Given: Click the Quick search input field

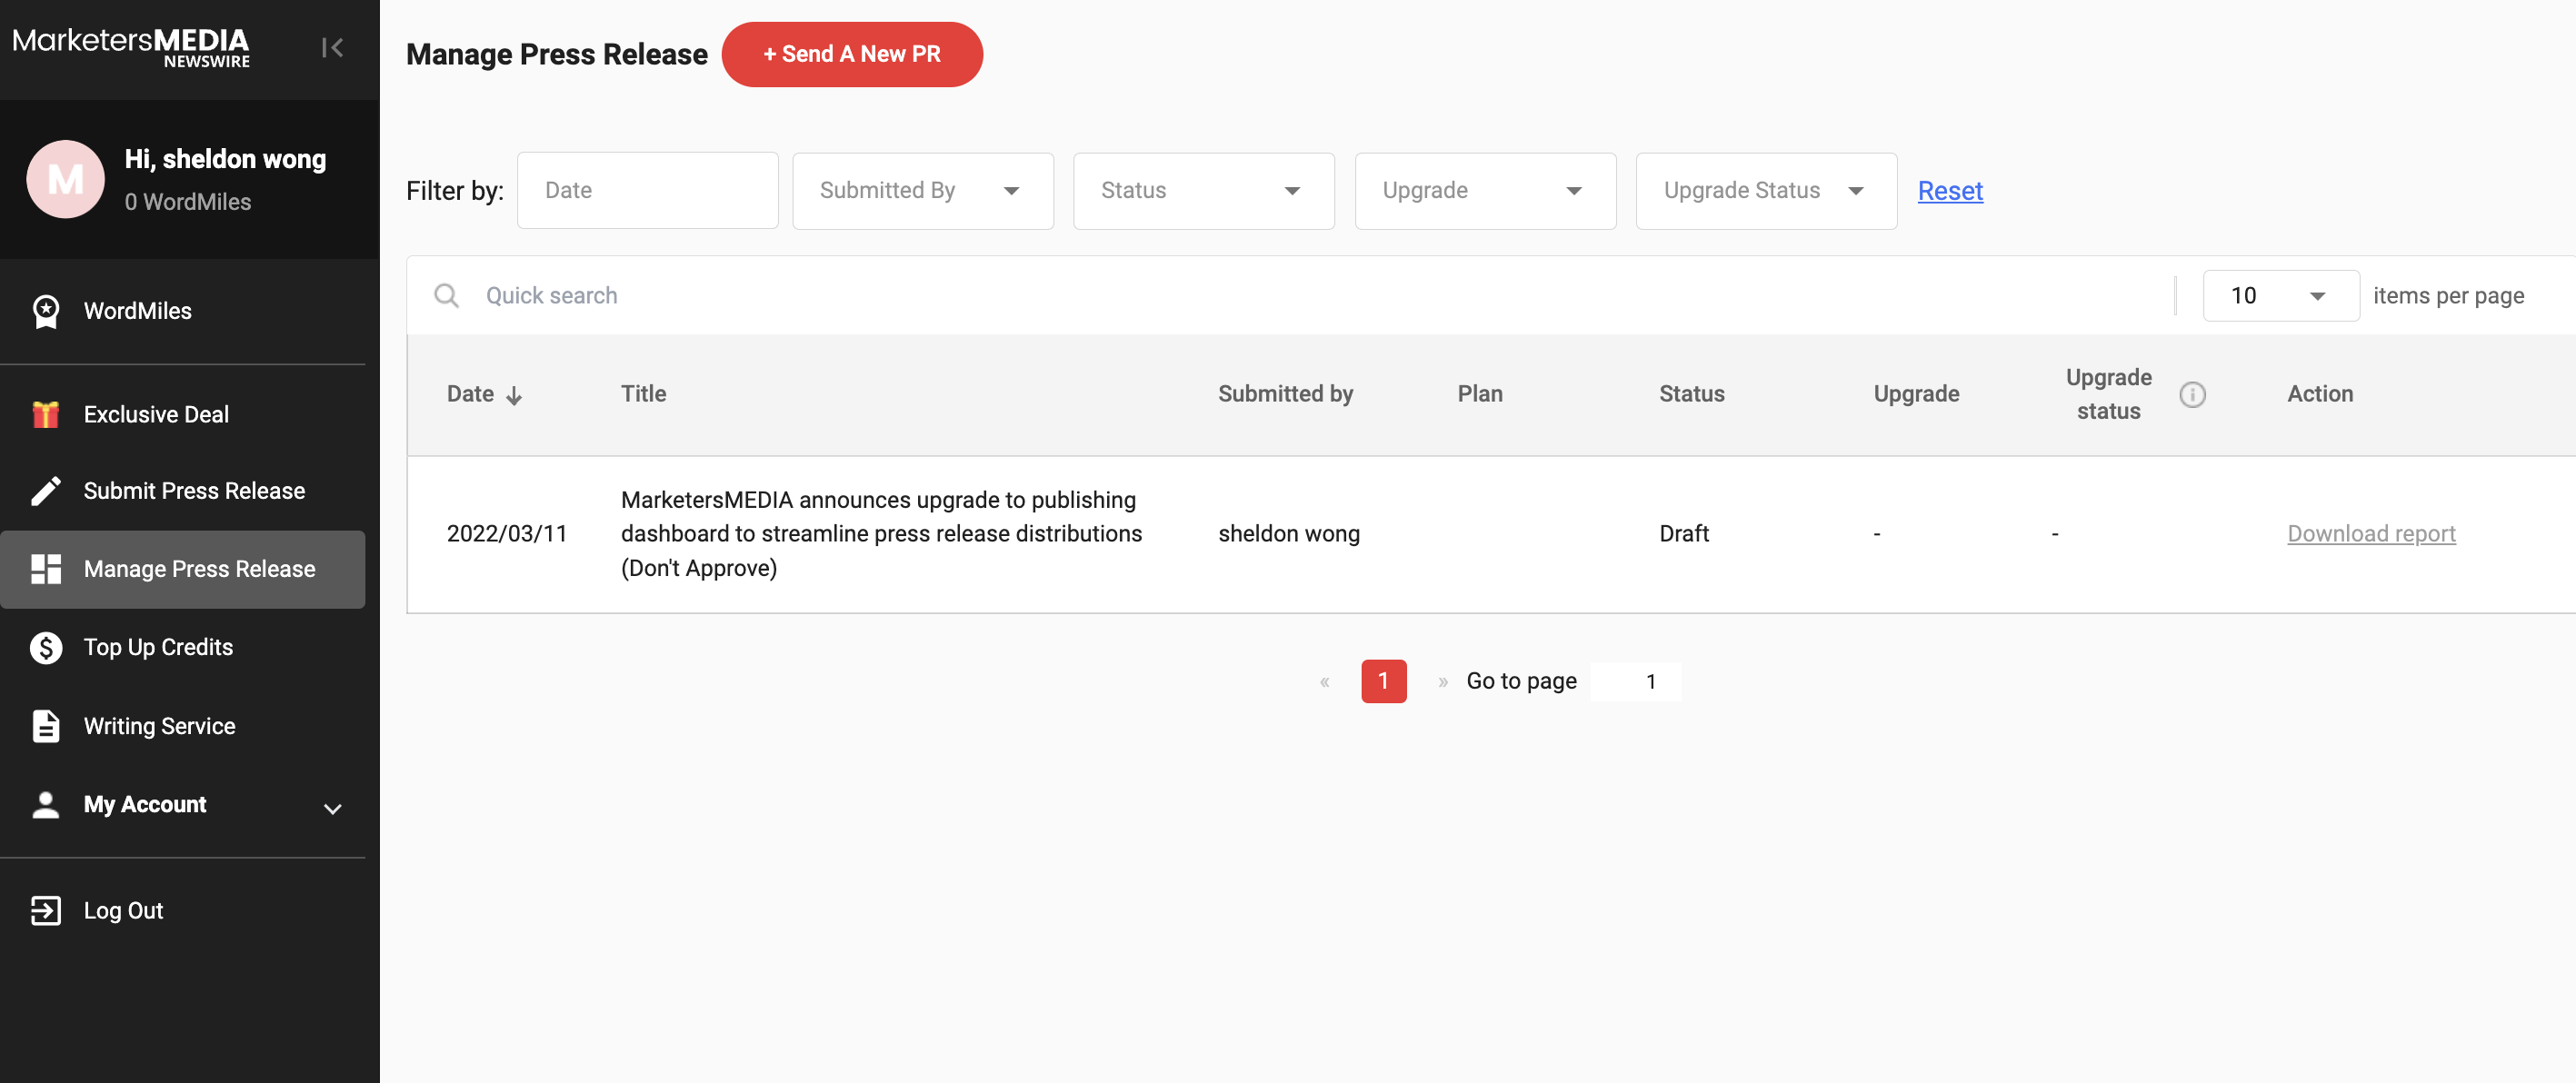Looking at the screenshot, I should [x=1300, y=296].
